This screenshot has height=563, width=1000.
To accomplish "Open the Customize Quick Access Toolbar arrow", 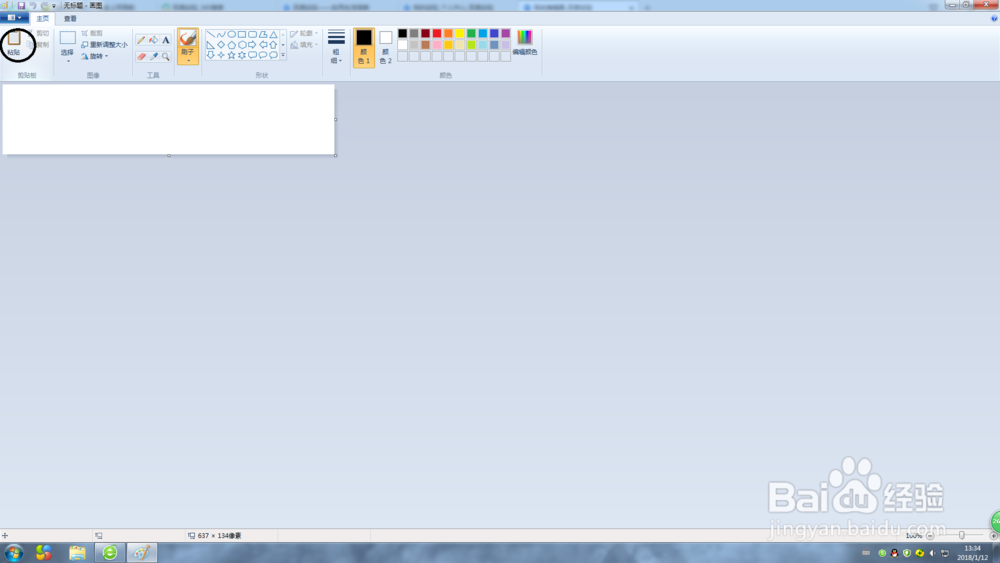I will [x=54, y=6].
